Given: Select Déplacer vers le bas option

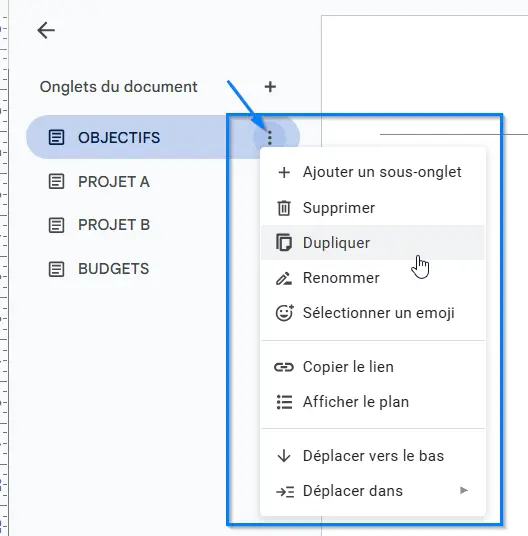Looking at the screenshot, I should coord(373,456).
